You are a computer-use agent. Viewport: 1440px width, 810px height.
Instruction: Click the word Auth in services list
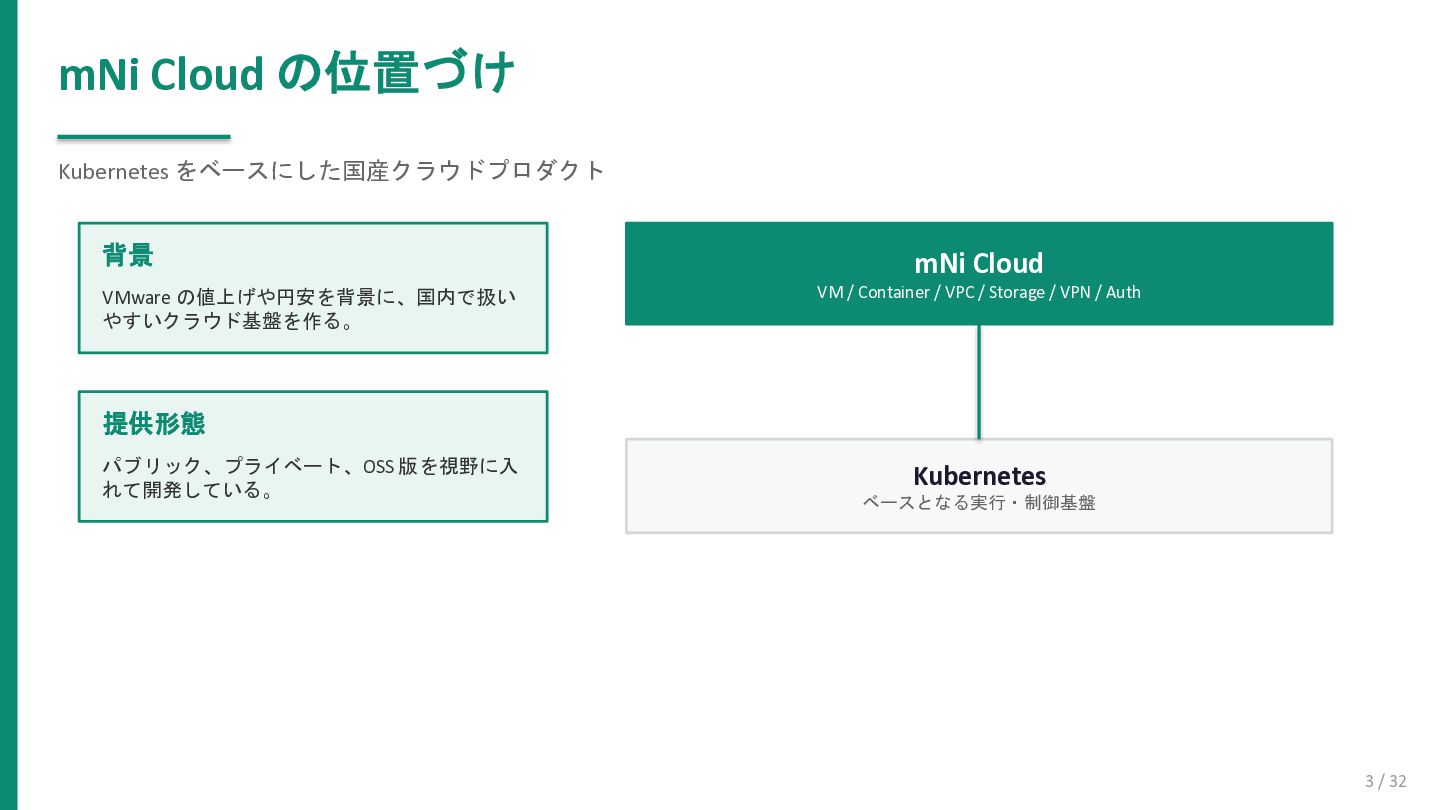pos(1123,292)
